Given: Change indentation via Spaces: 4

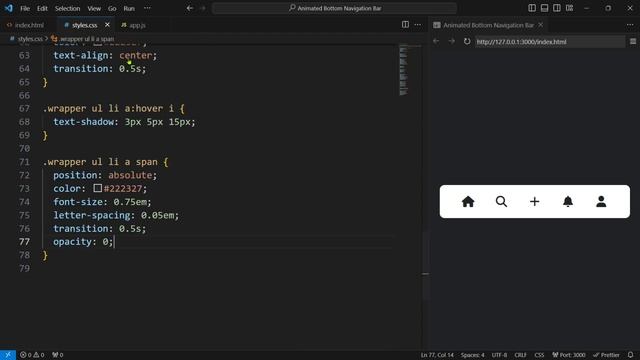Looking at the screenshot, I should 472,355.
